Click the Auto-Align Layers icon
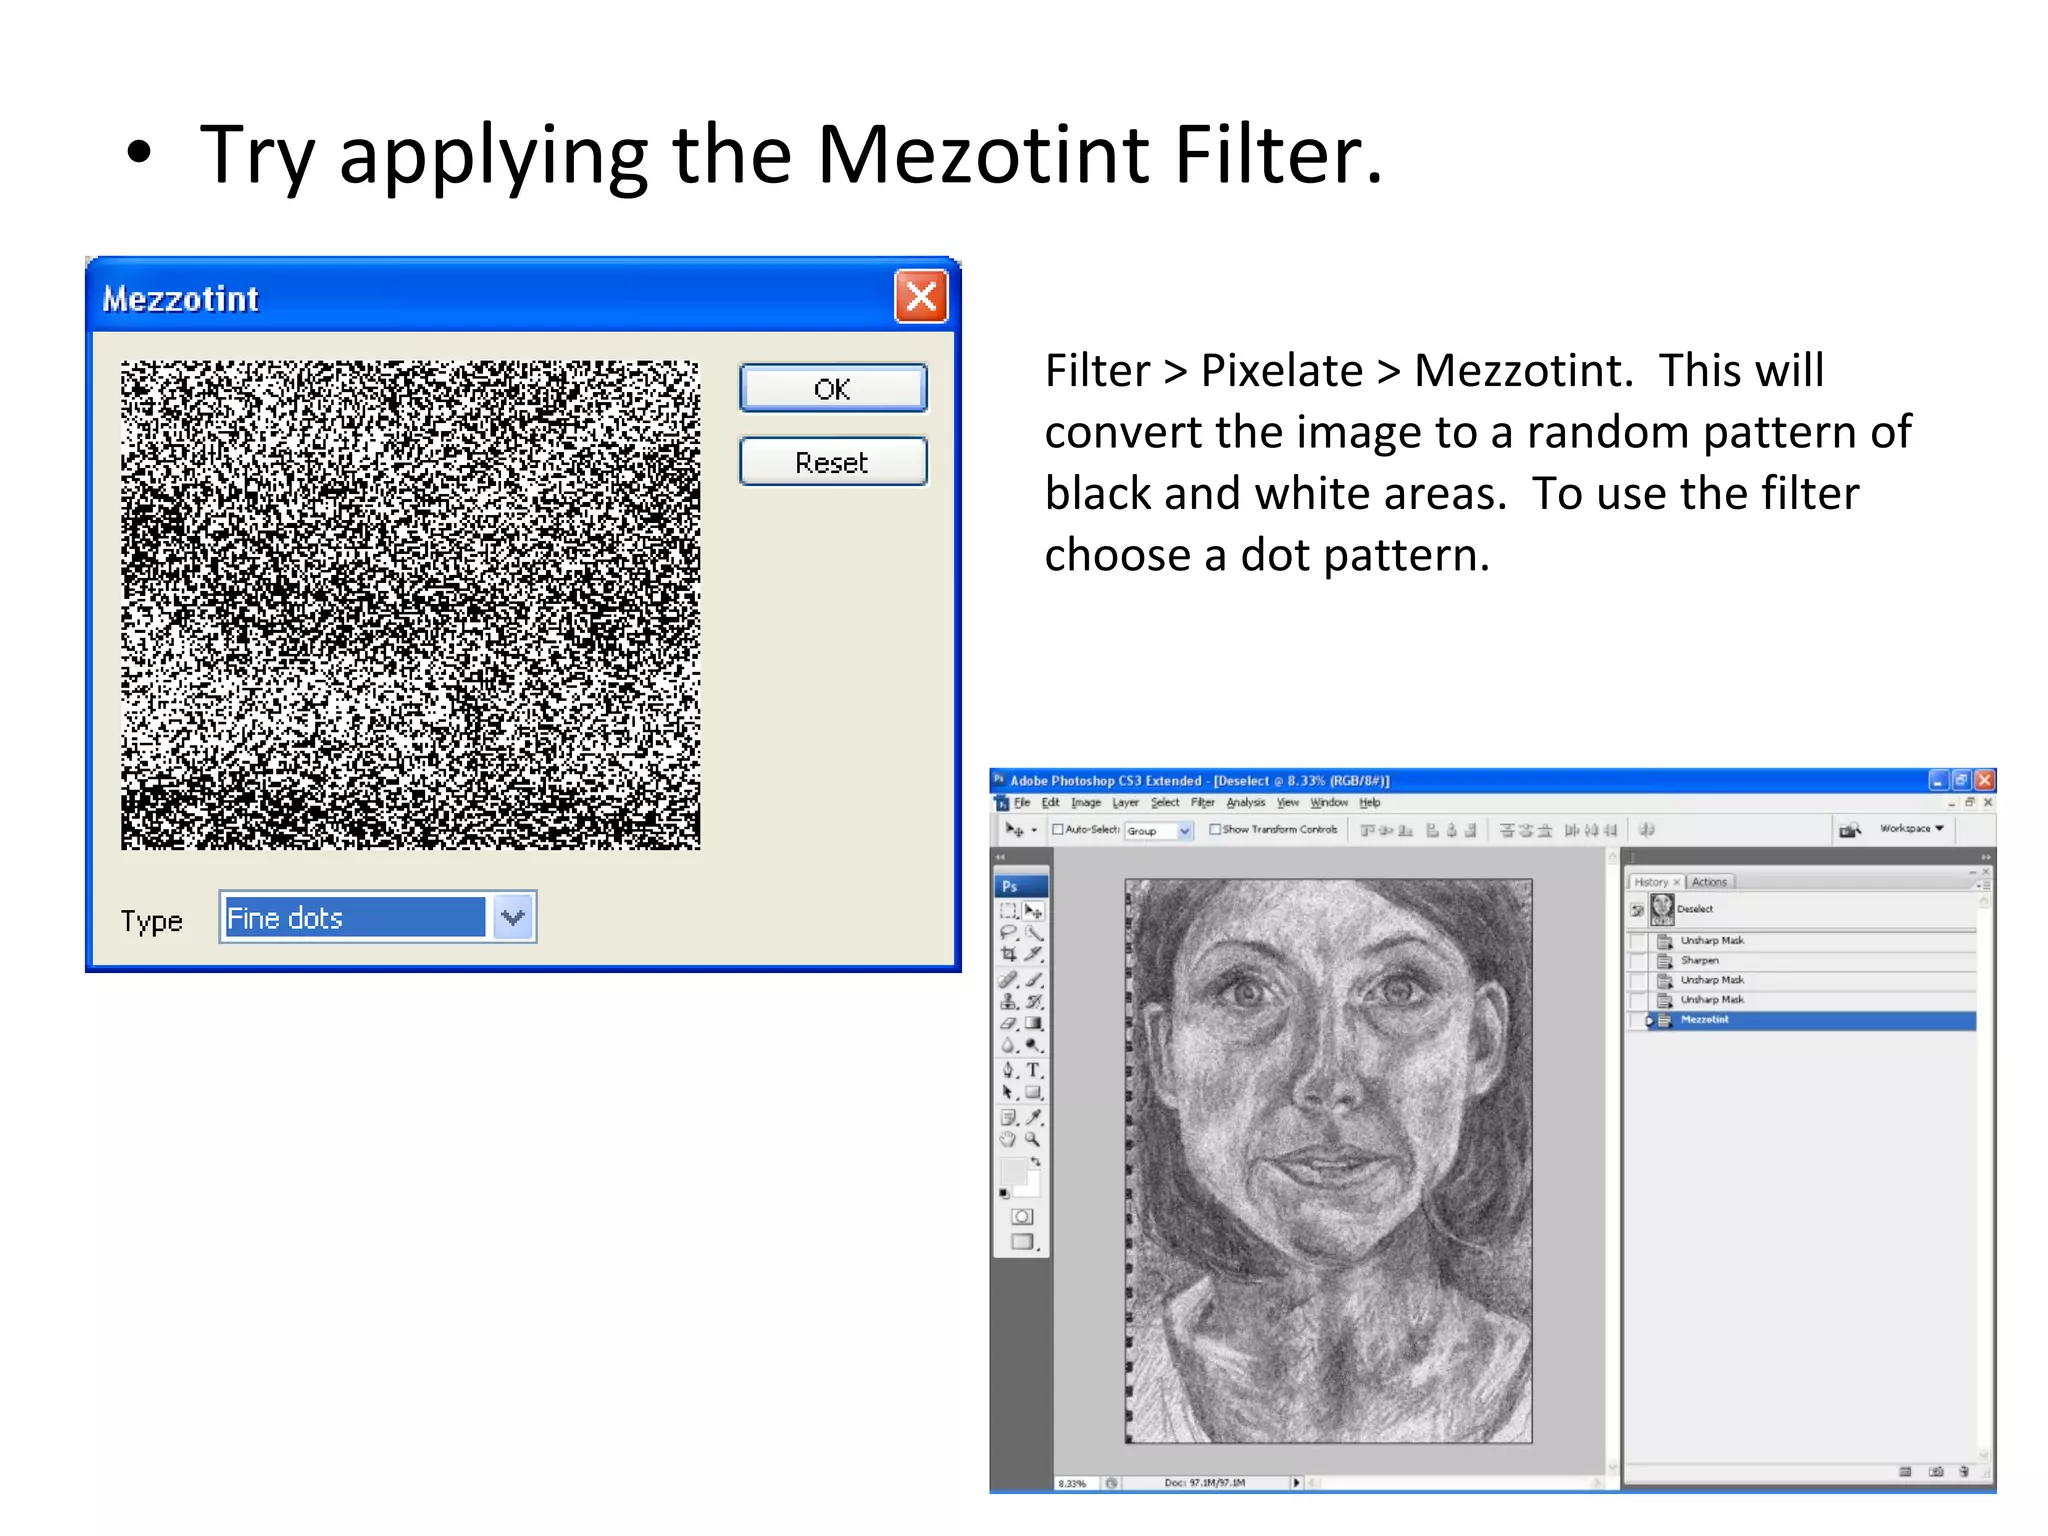Screen dimensions: 2048x1536 (x=1647, y=829)
